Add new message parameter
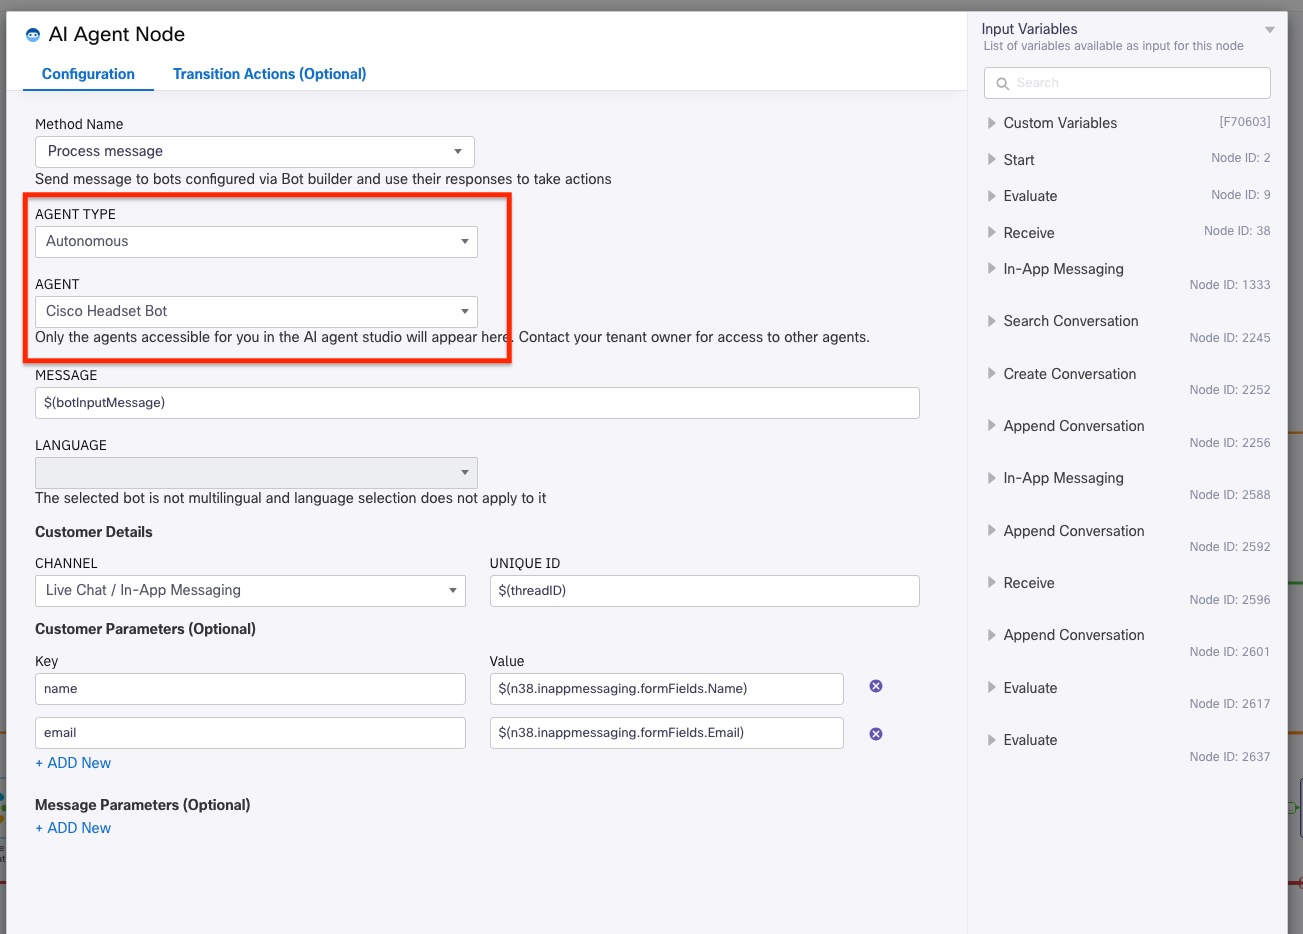1303x934 pixels. [x=73, y=828]
